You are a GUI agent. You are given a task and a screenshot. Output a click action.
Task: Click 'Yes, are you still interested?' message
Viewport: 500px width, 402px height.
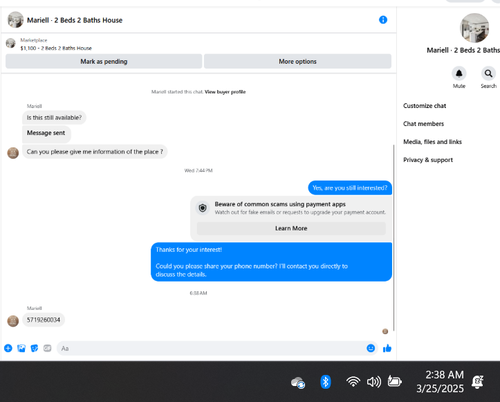[350, 188]
